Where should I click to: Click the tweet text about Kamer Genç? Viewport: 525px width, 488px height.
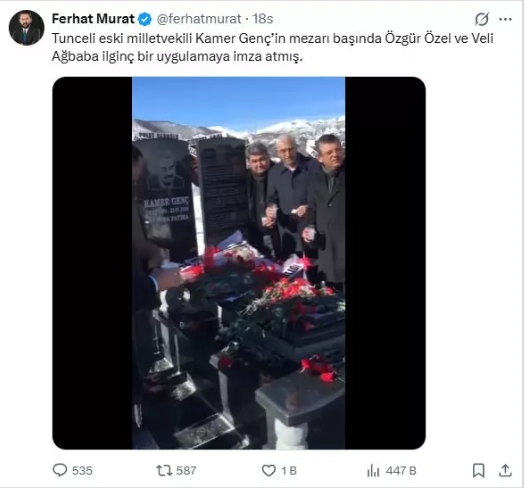point(273,47)
